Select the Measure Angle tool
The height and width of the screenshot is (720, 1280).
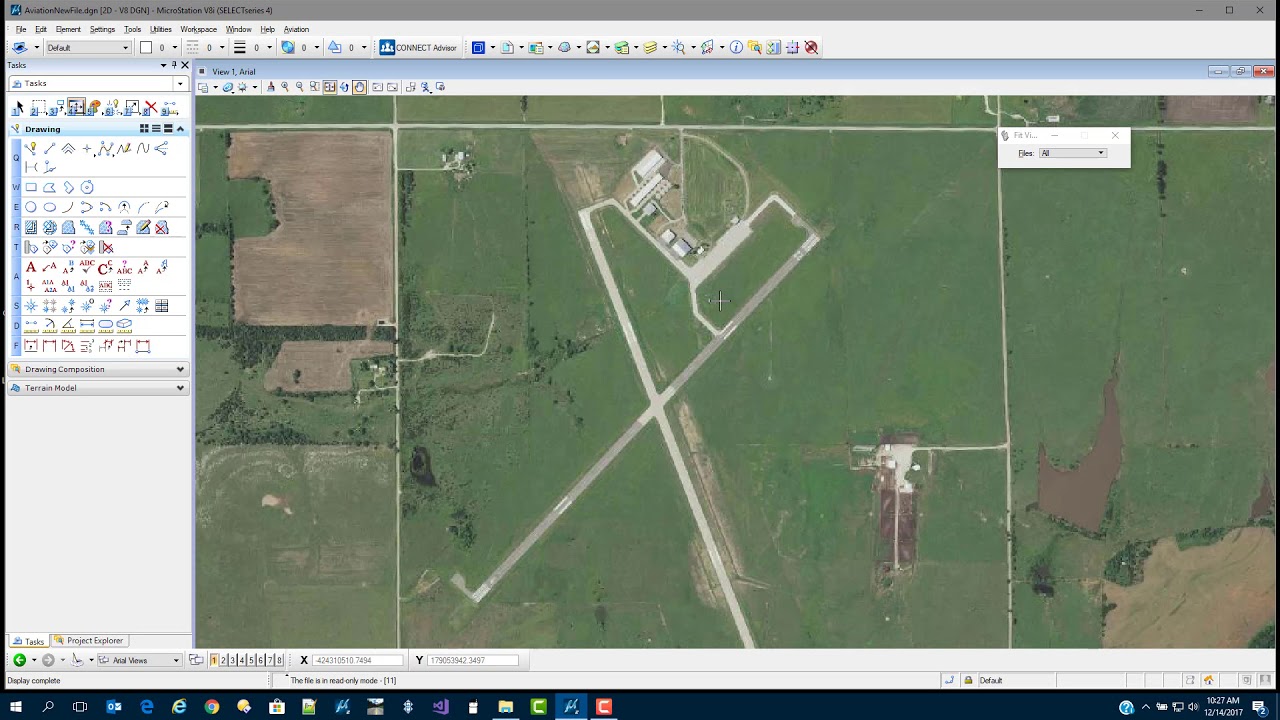[x=69, y=324]
